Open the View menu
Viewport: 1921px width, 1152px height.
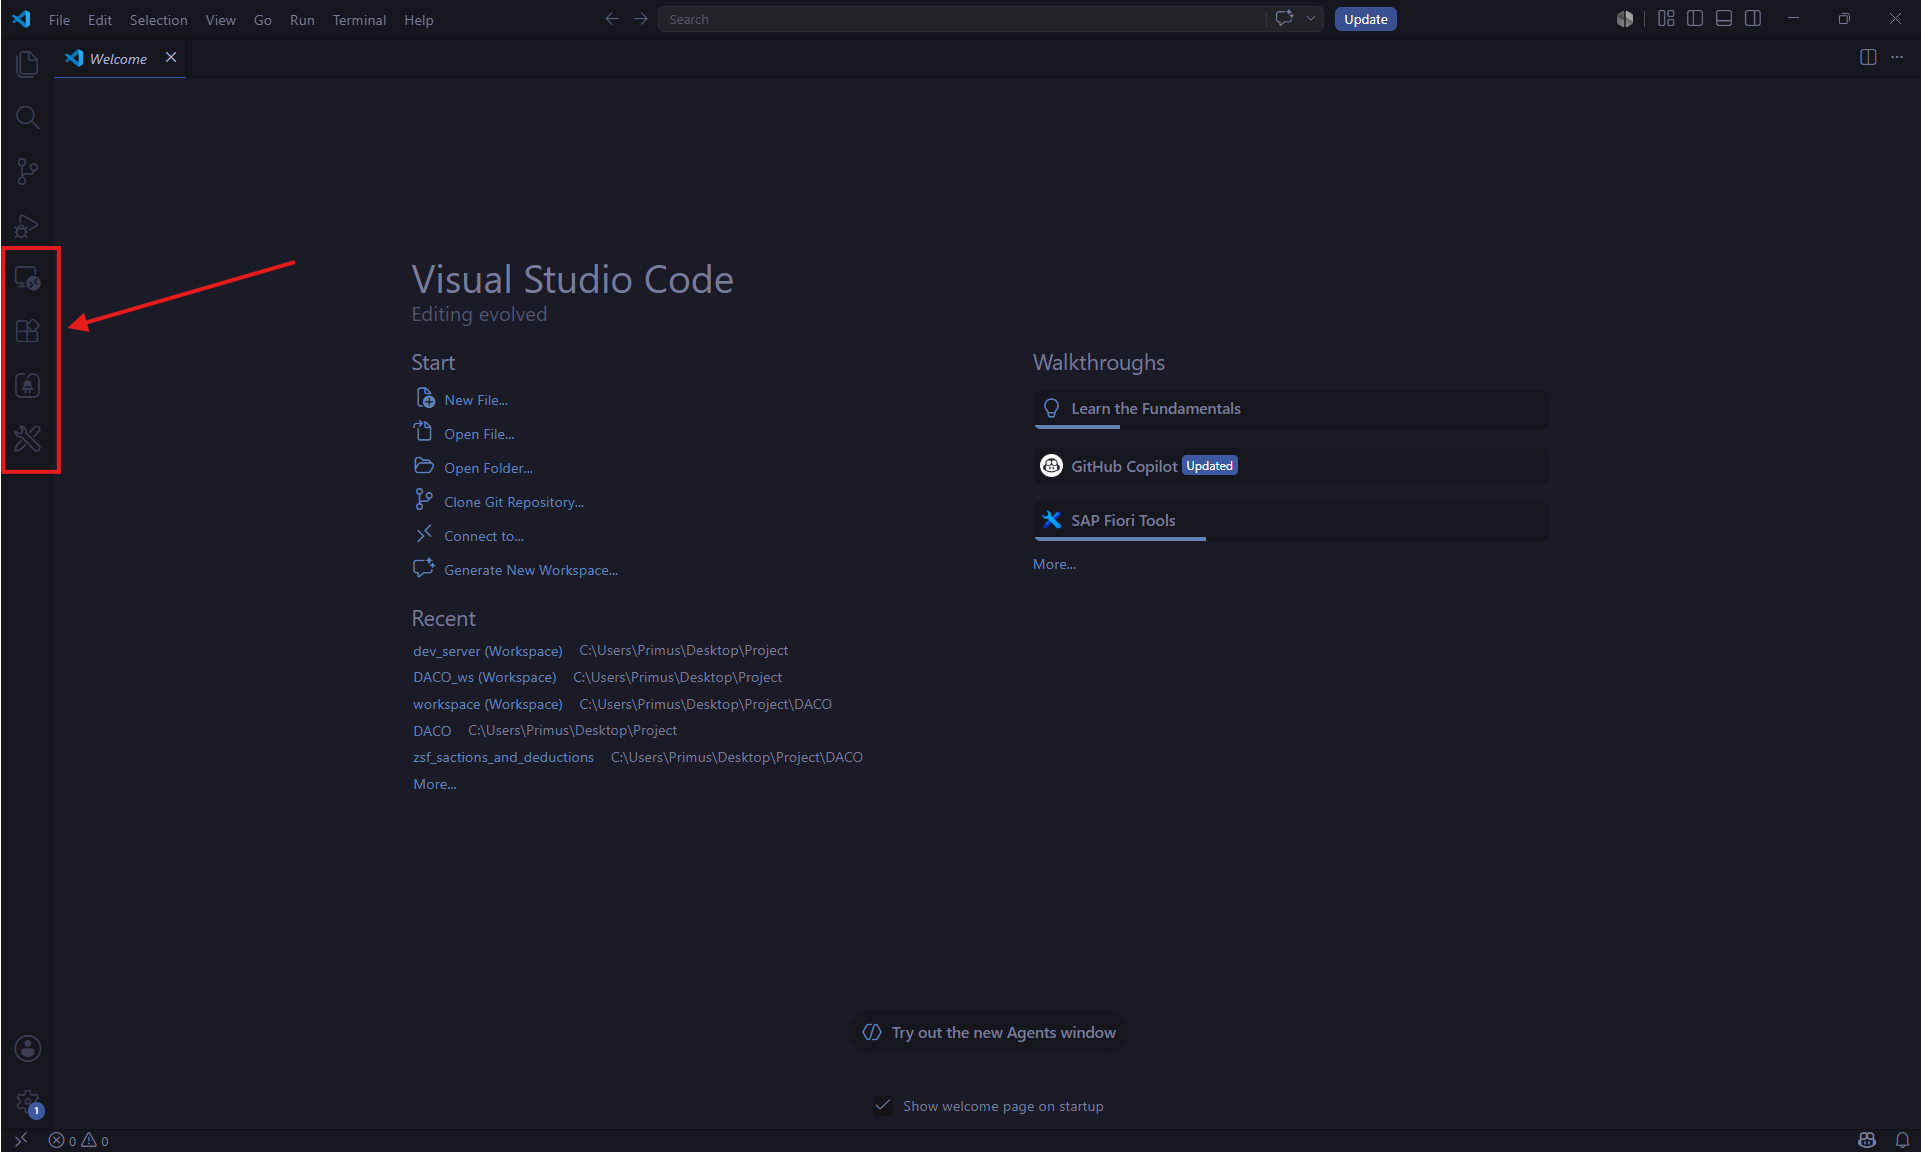point(220,19)
